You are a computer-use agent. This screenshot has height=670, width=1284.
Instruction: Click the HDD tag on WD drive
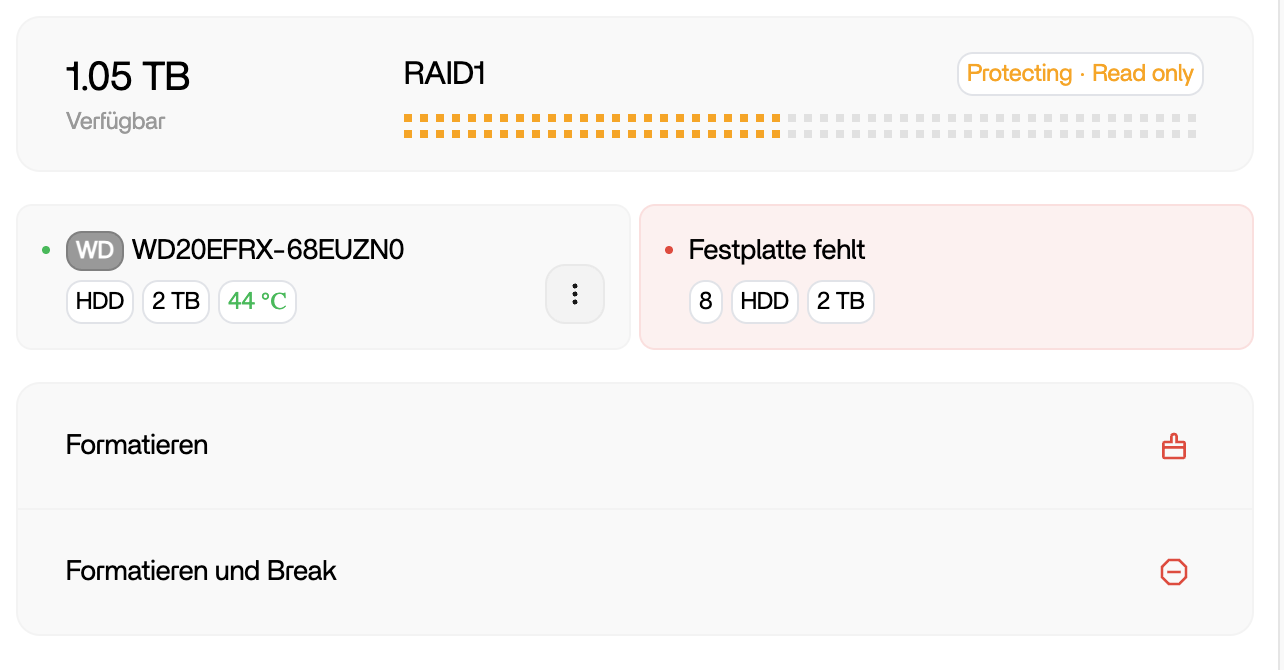[x=100, y=301]
